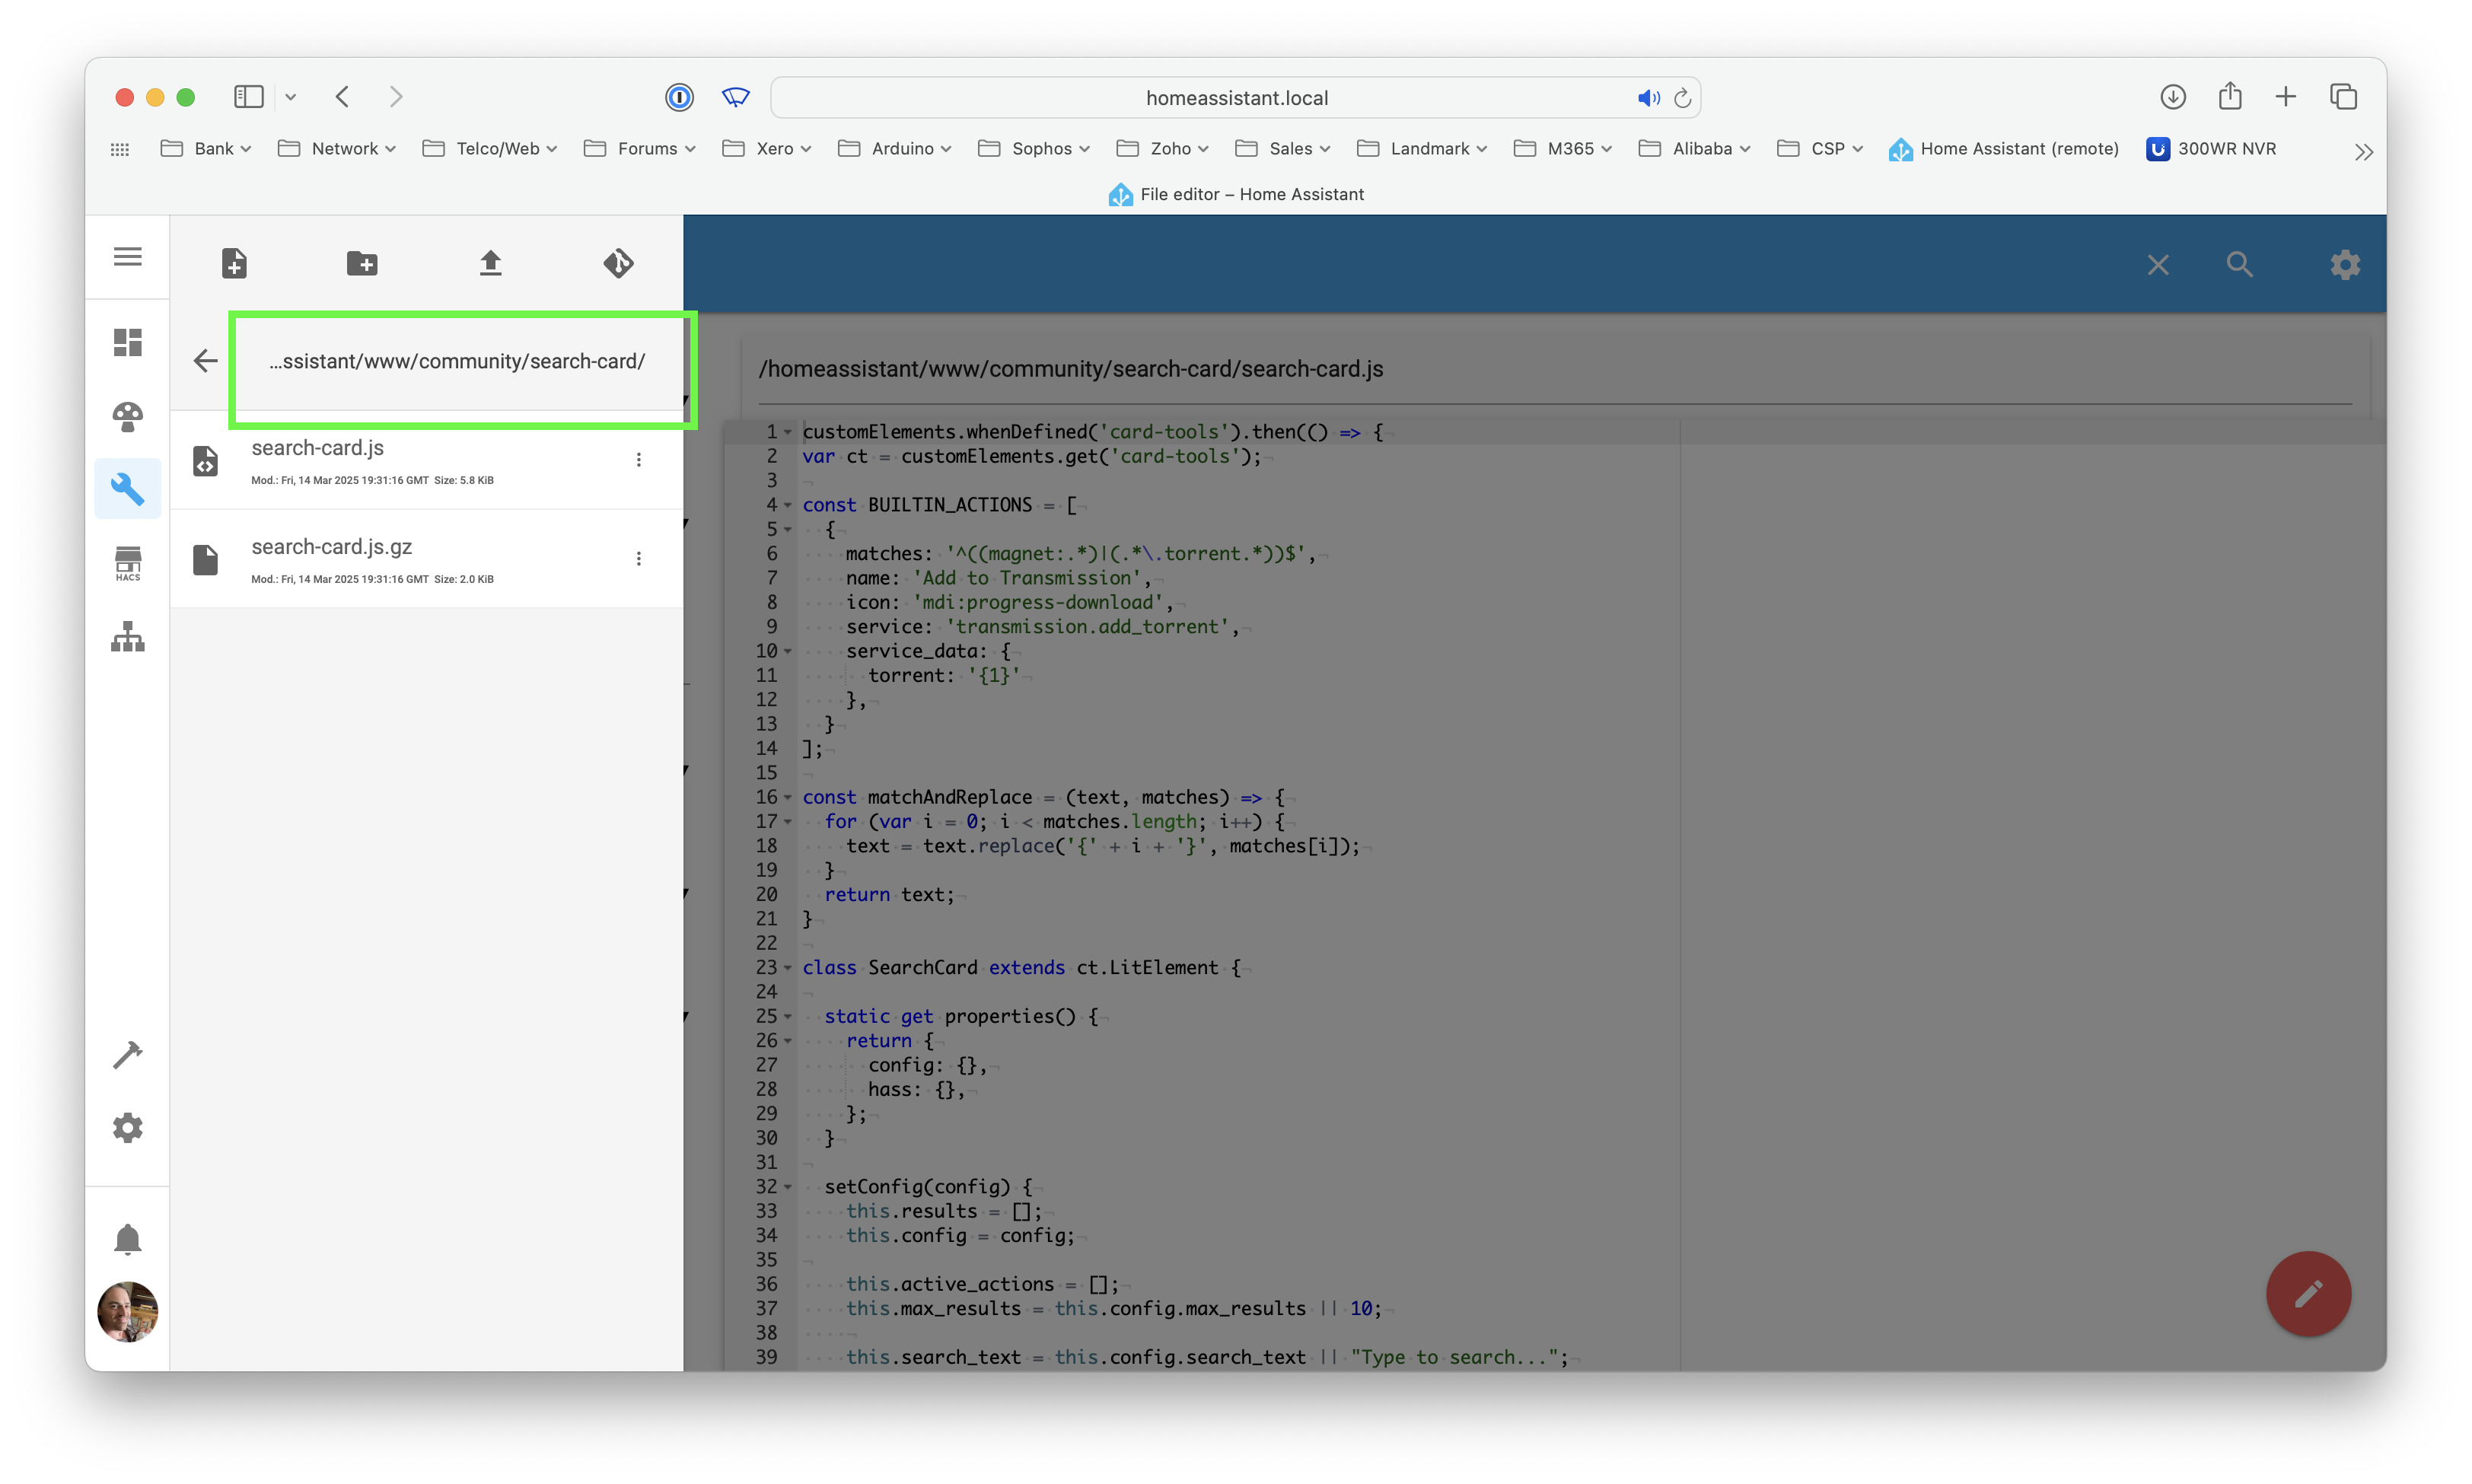Click the new folder icon

click(362, 263)
